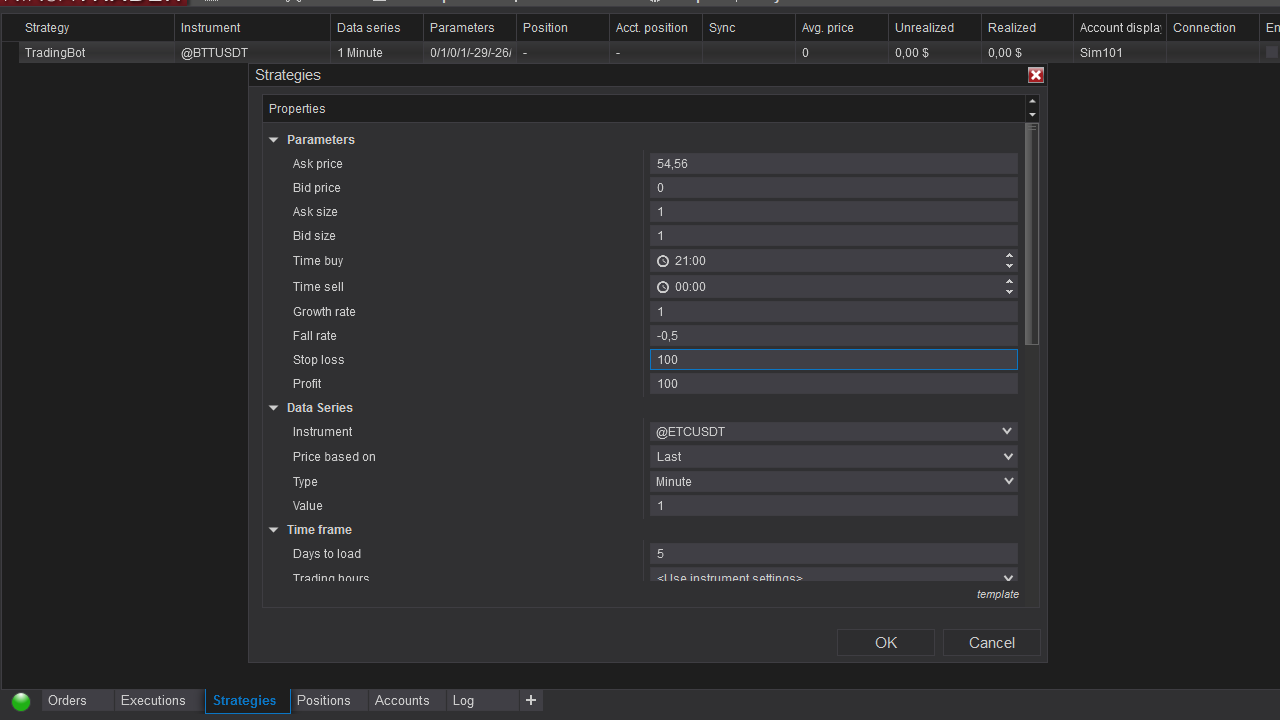Click the Properties panel up arrow
Viewport: 1280px width, 720px height.
pos(1032,102)
